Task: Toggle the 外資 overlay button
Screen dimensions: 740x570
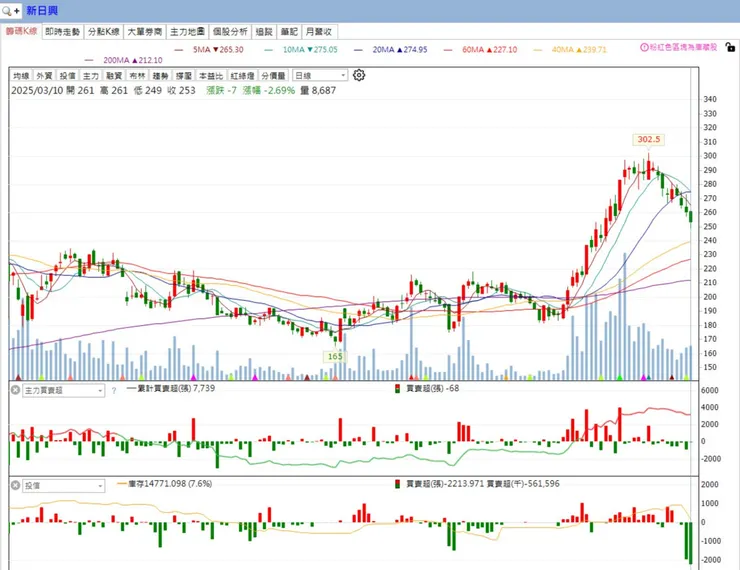Action: [44, 75]
